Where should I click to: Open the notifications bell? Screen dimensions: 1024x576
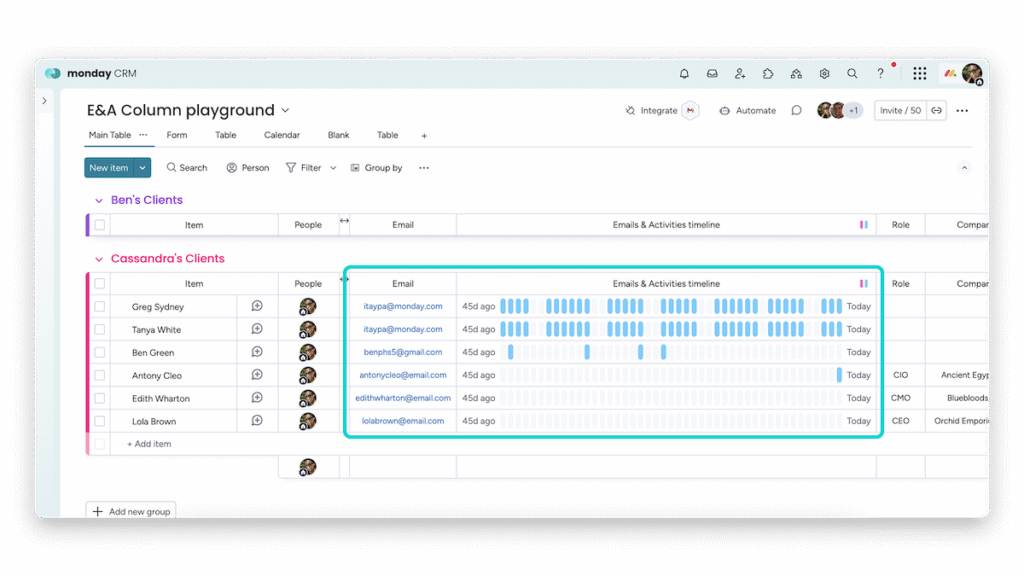[684, 74]
